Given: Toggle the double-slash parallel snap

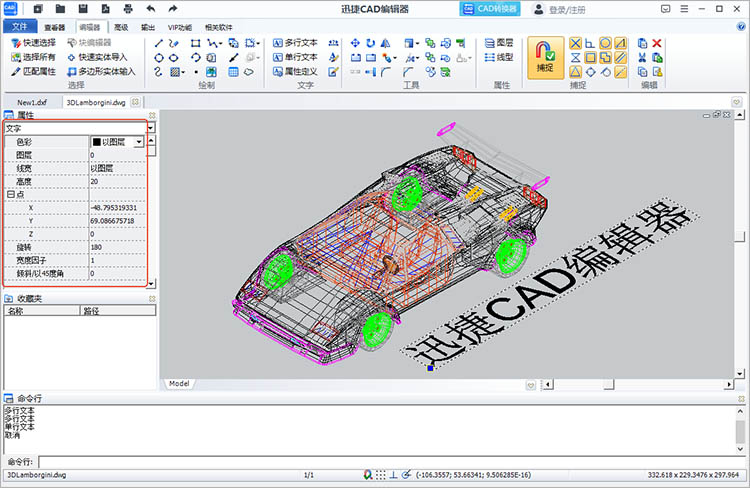Looking at the screenshot, I should tap(621, 58).
